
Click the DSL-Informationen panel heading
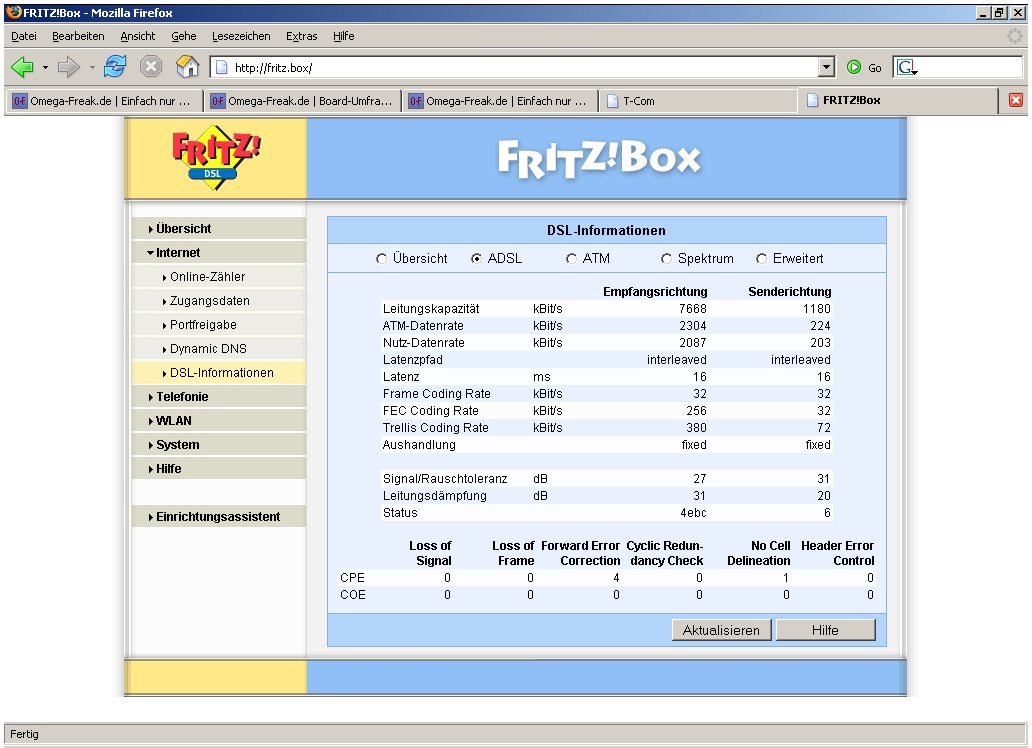coord(606,230)
